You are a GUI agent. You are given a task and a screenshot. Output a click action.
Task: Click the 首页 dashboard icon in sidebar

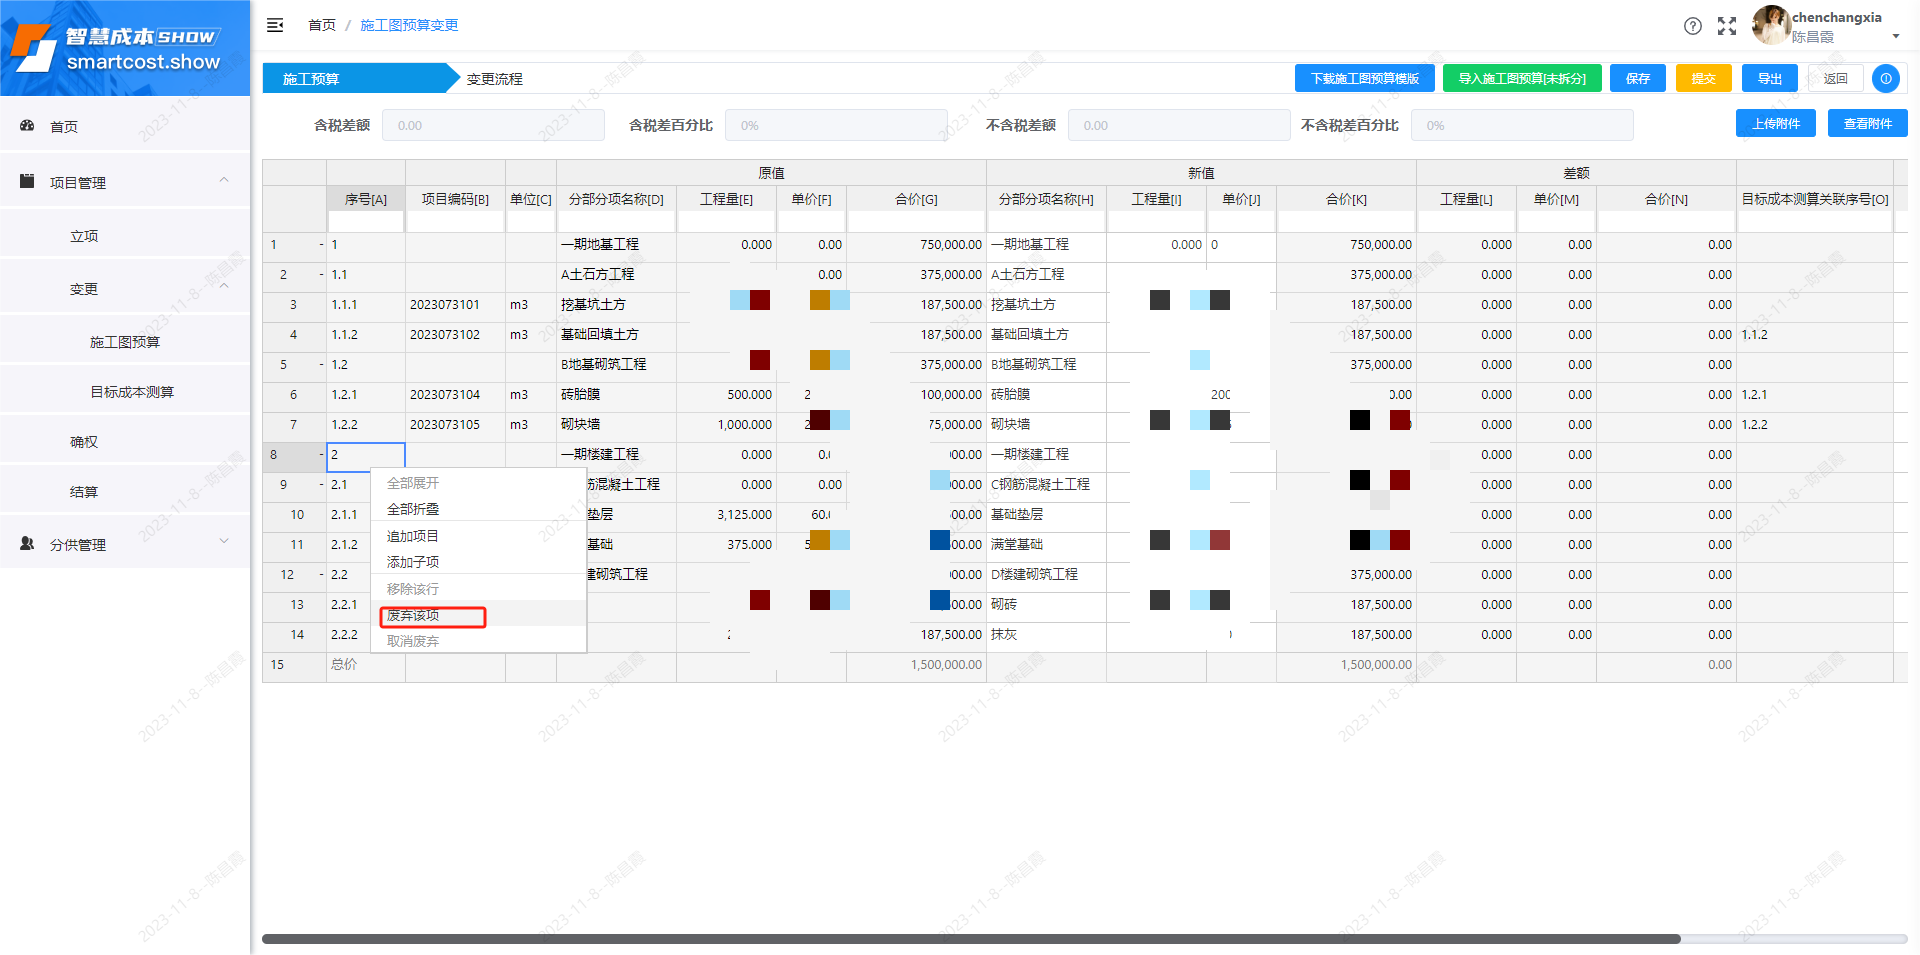pyautogui.click(x=28, y=126)
